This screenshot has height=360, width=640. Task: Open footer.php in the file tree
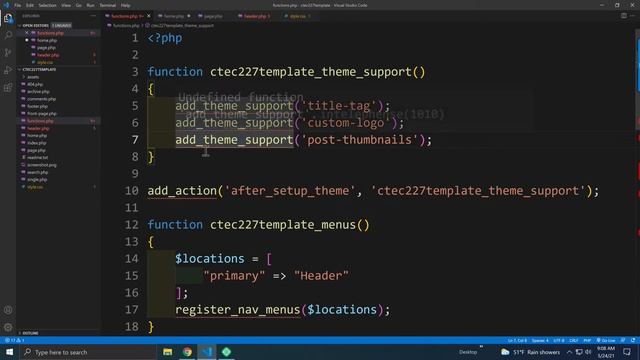(38, 106)
